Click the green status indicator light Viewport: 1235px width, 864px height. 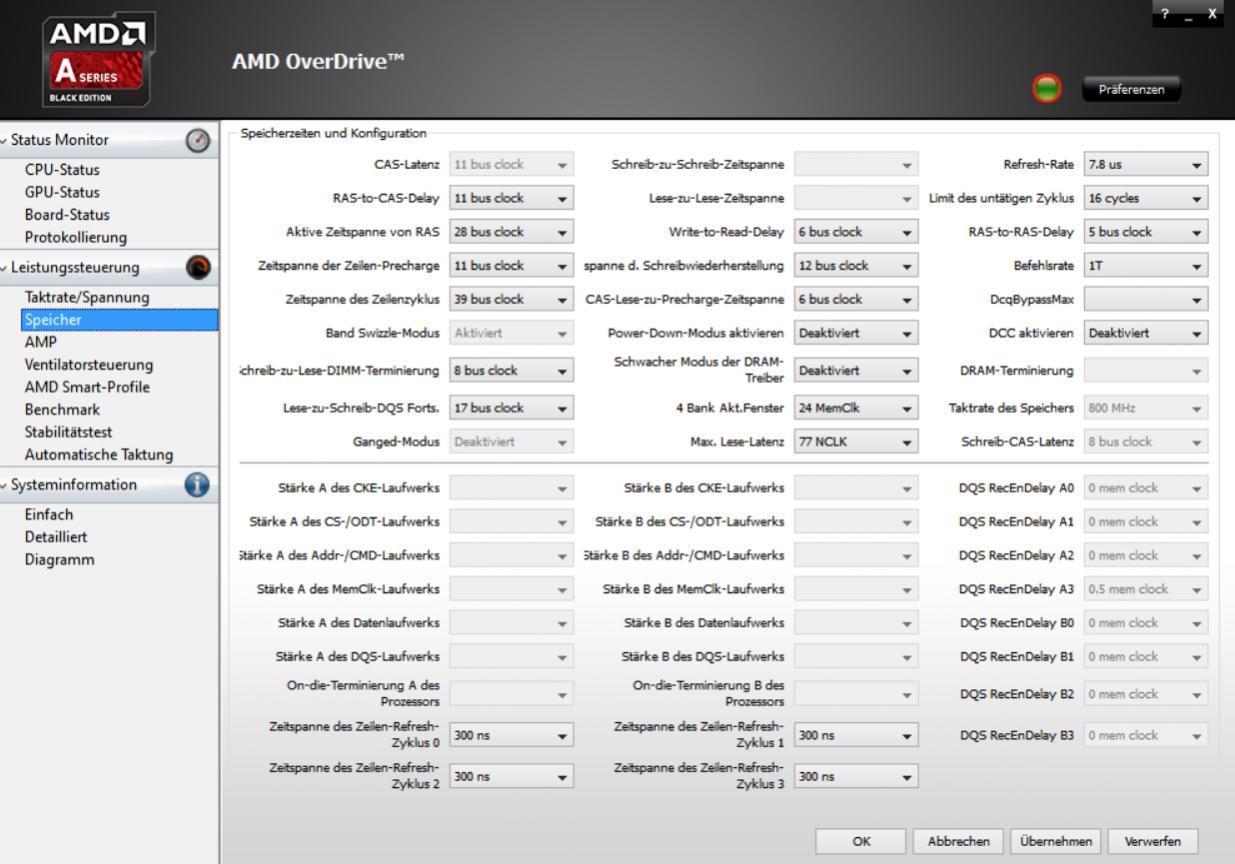(x=1047, y=89)
